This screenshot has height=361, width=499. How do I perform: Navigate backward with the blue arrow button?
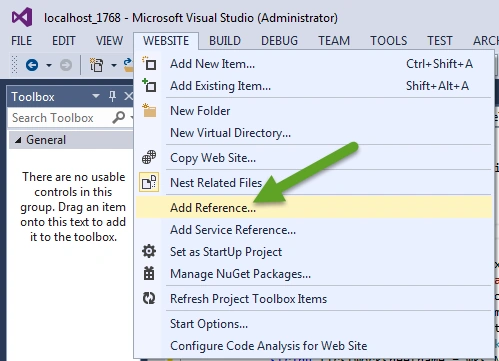[32, 65]
